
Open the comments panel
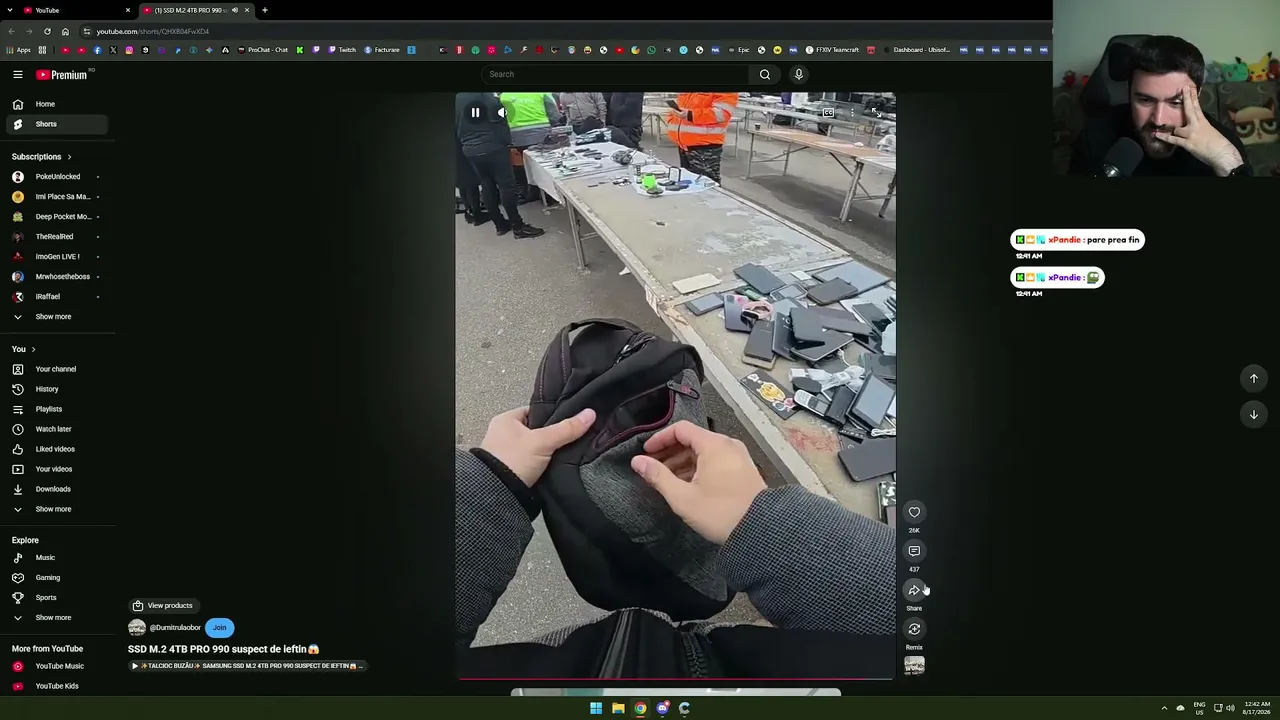click(x=914, y=551)
